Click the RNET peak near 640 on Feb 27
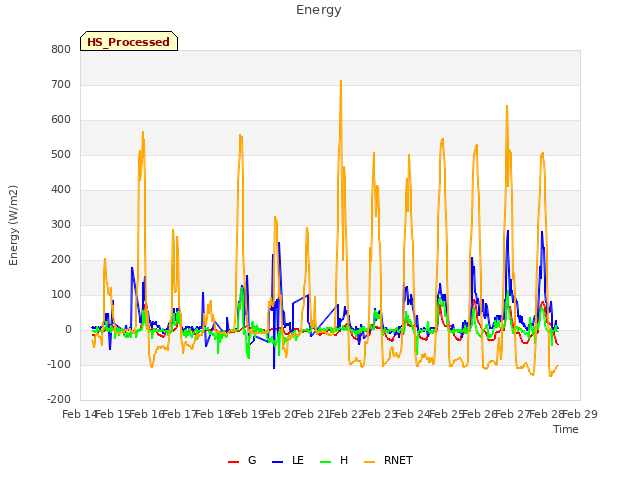Viewport: 640px width, 480px height. 507,106
